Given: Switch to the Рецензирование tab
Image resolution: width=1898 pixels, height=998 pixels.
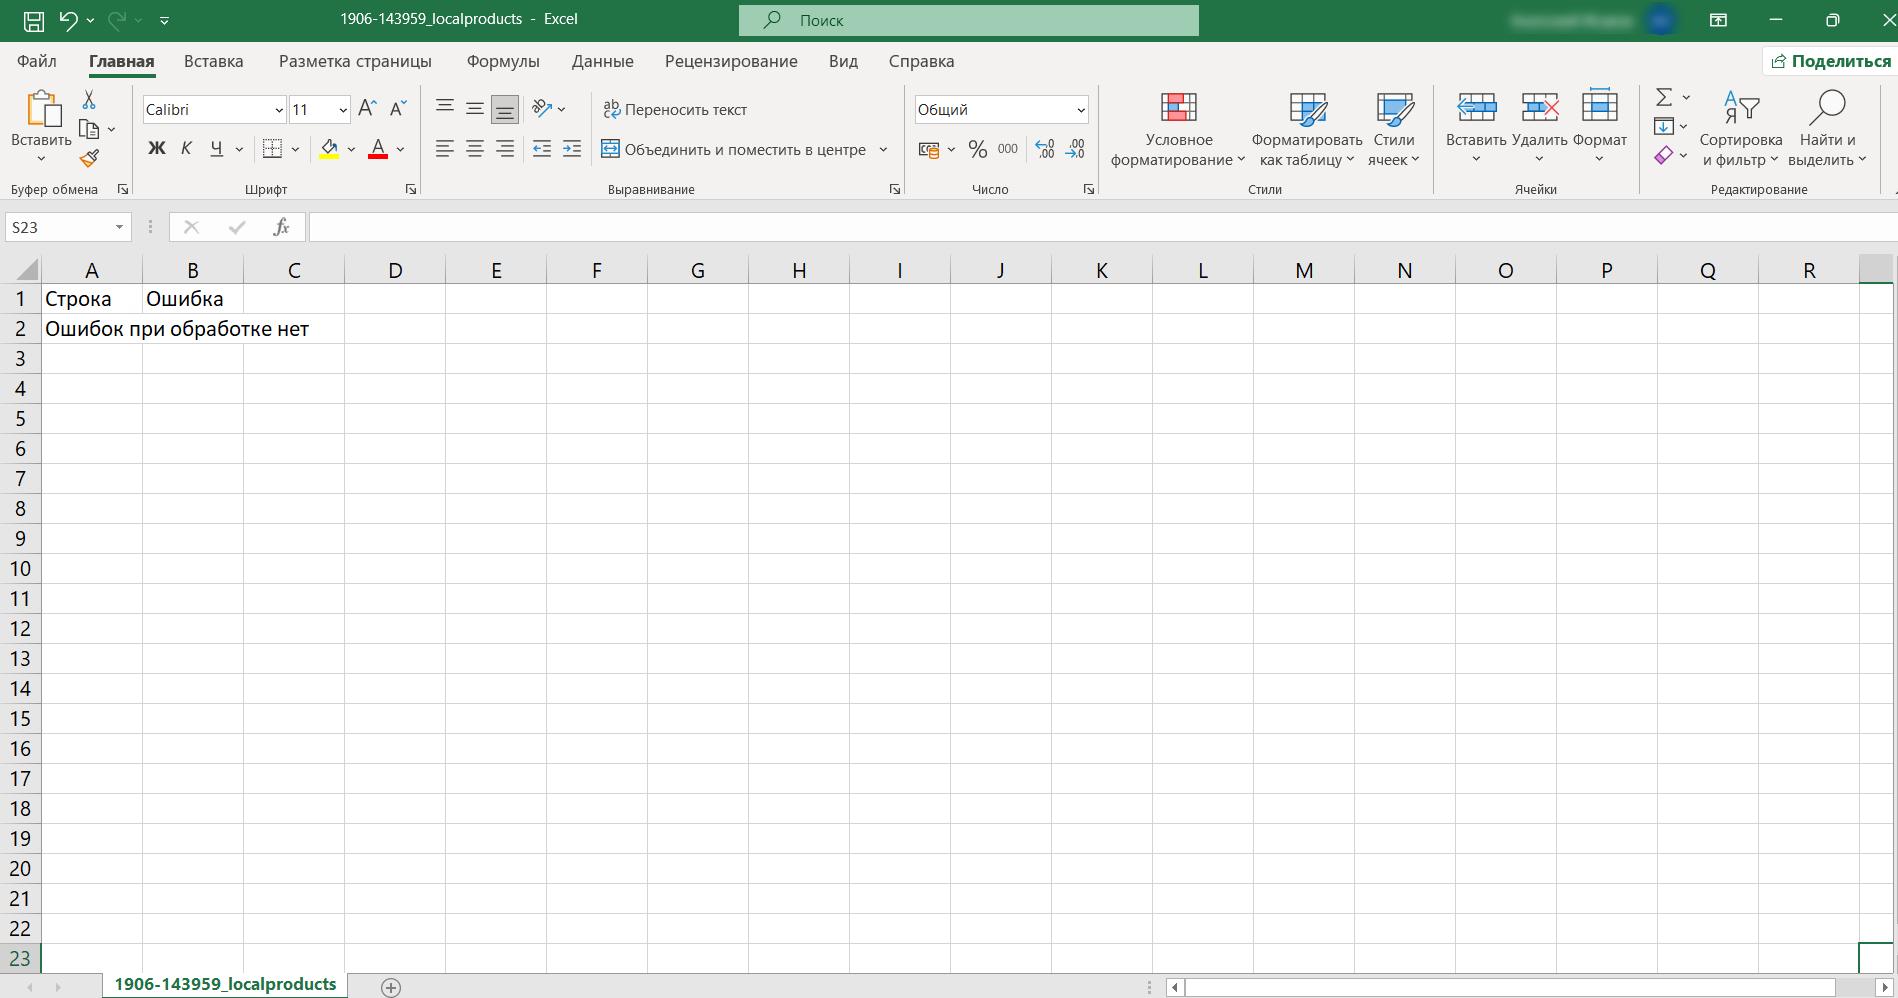Looking at the screenshot, I should point(731,61).
